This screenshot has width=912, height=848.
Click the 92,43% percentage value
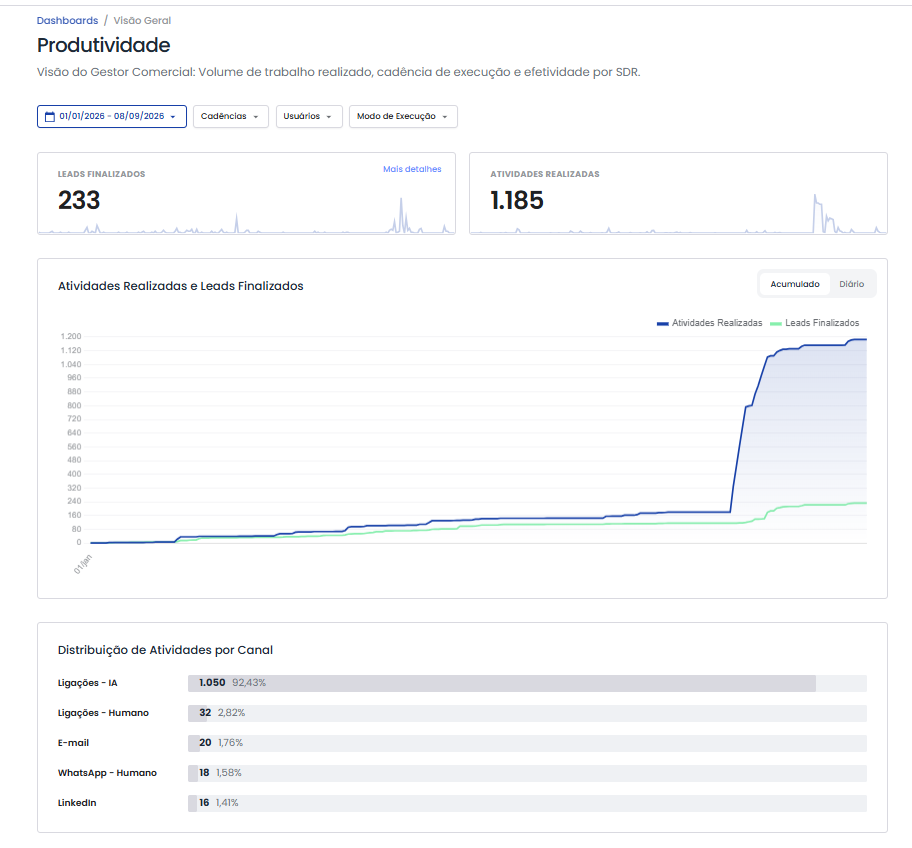[x=249, y=683]
